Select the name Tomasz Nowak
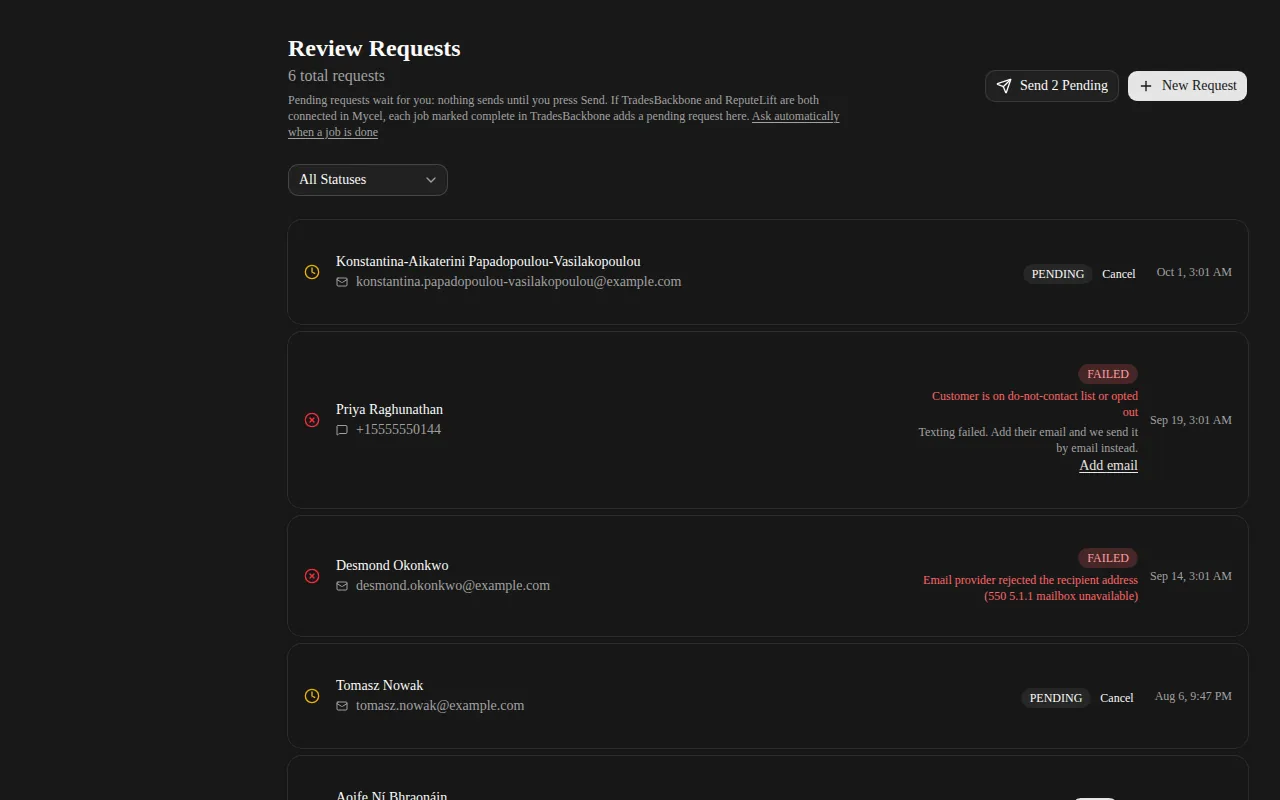Viewport: 1280px width, 800px height. pos(379,686)
